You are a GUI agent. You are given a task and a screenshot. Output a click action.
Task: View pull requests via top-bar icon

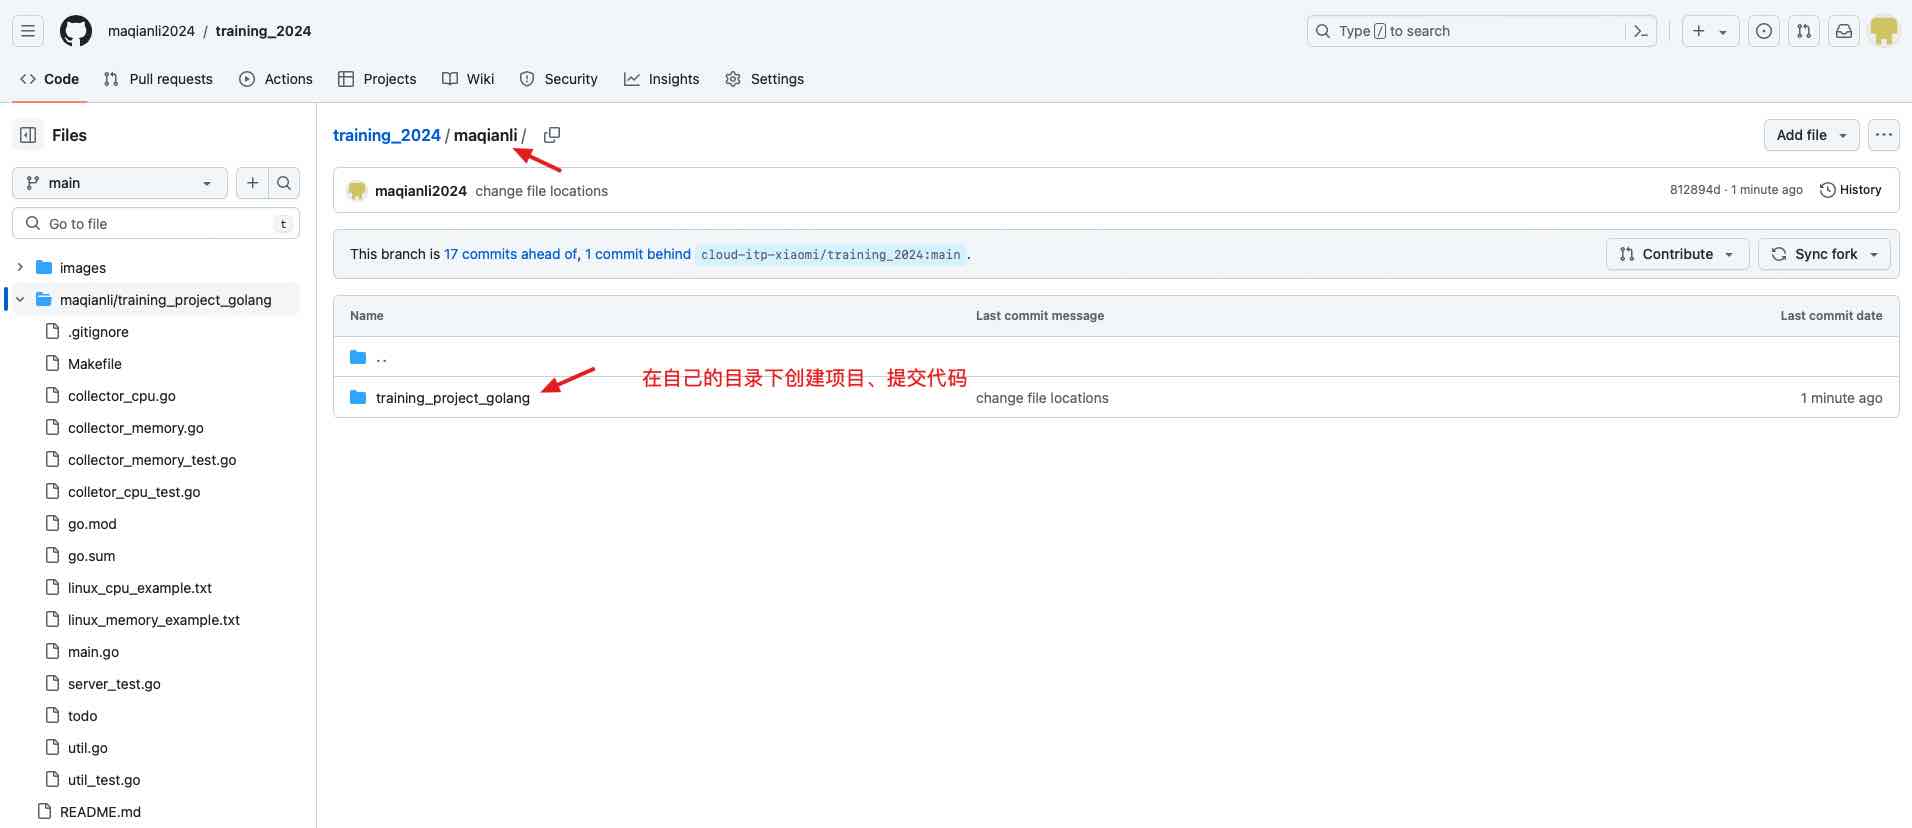pos(1804,31)
